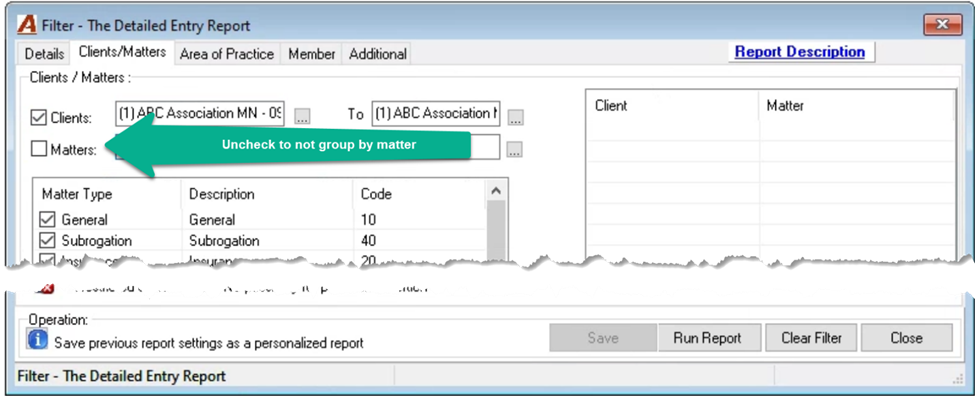This screenshot has width=975, height=396.
Task: Click the app logo in the title bar
Action: pos(27,25)
